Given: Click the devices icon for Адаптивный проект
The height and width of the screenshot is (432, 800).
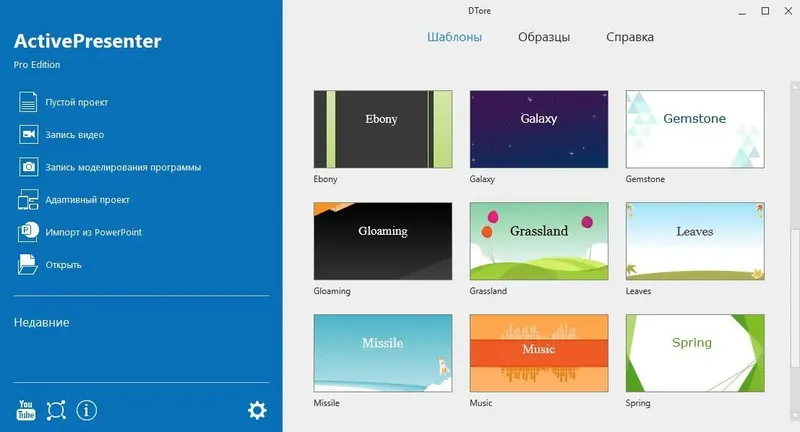Looking at the screenshot, I should 28,199.
